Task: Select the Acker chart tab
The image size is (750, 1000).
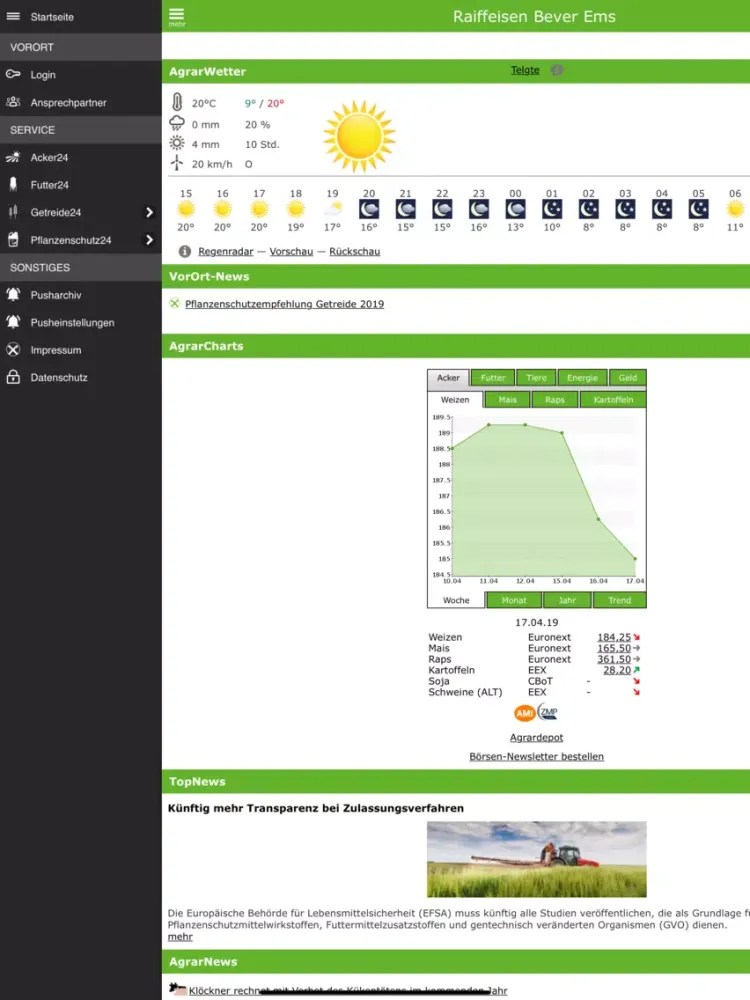Action: tap(448, 378)
